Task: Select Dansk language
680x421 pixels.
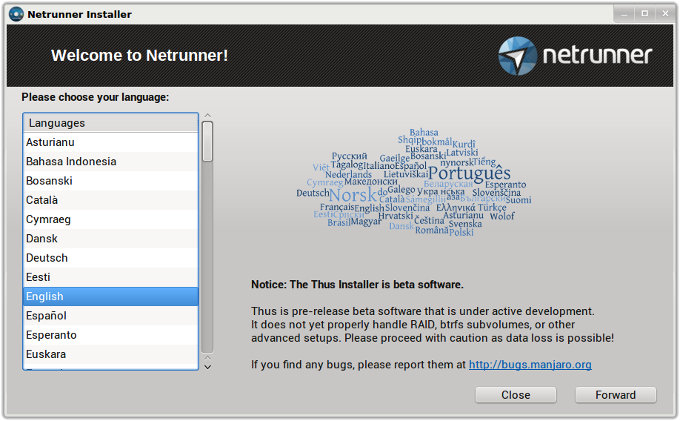Action: coord(111,238)
